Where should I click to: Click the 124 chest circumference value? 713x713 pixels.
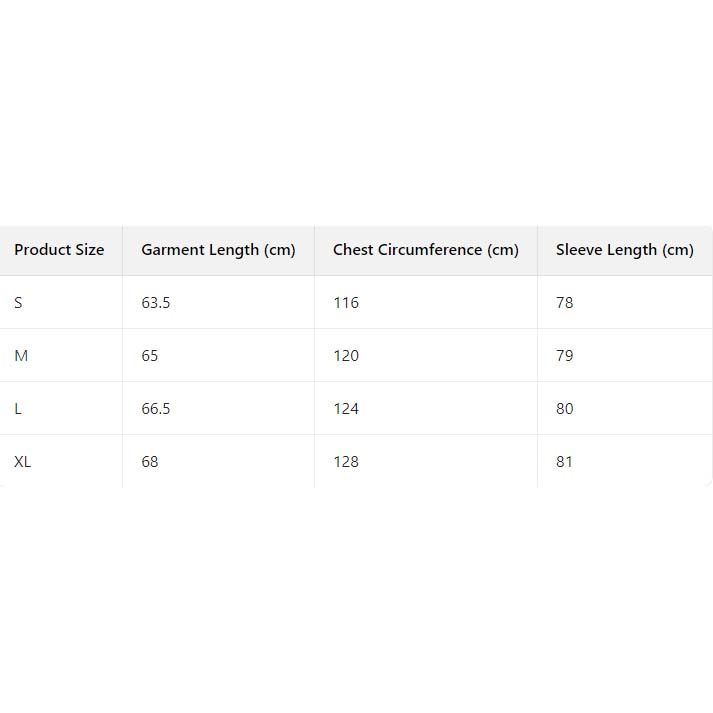point(346,409)
